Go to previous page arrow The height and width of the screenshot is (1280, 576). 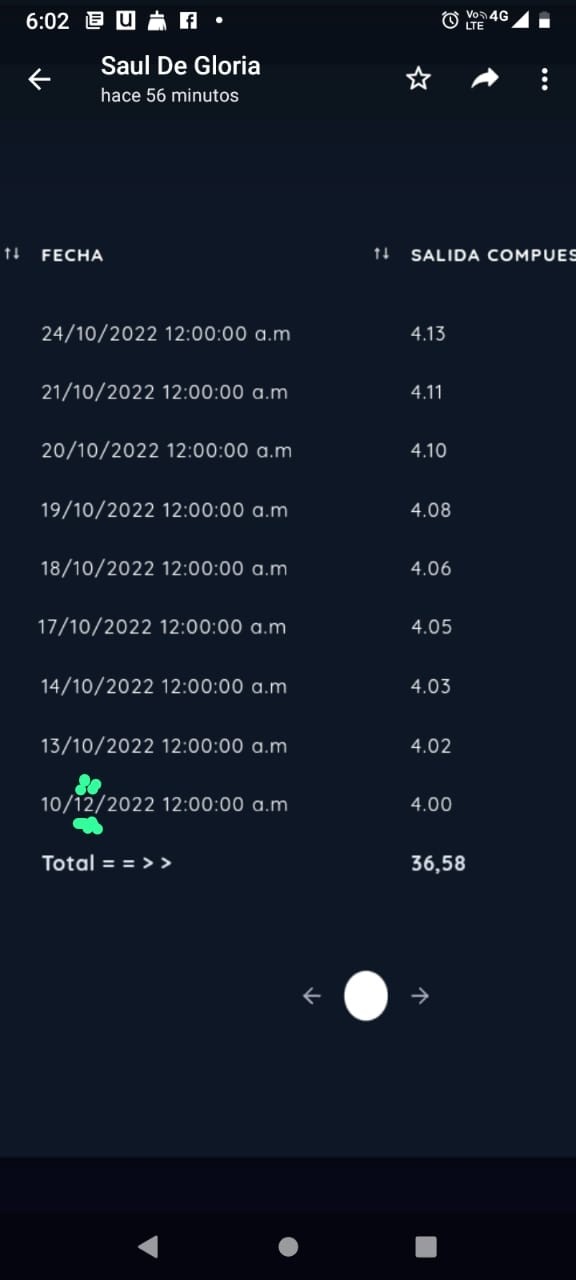coord(312,995)
